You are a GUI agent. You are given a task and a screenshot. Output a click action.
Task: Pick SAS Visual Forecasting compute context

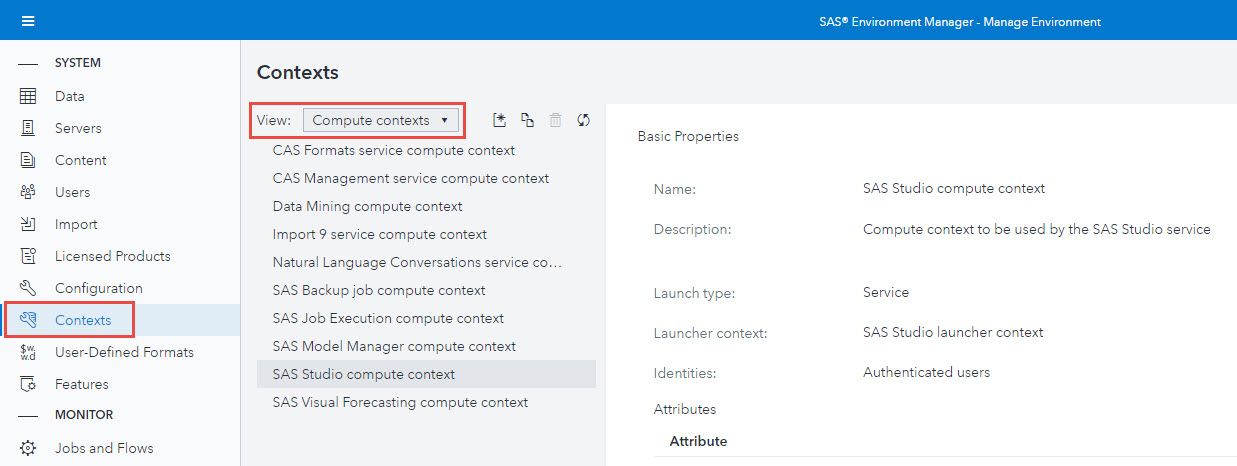400,402
